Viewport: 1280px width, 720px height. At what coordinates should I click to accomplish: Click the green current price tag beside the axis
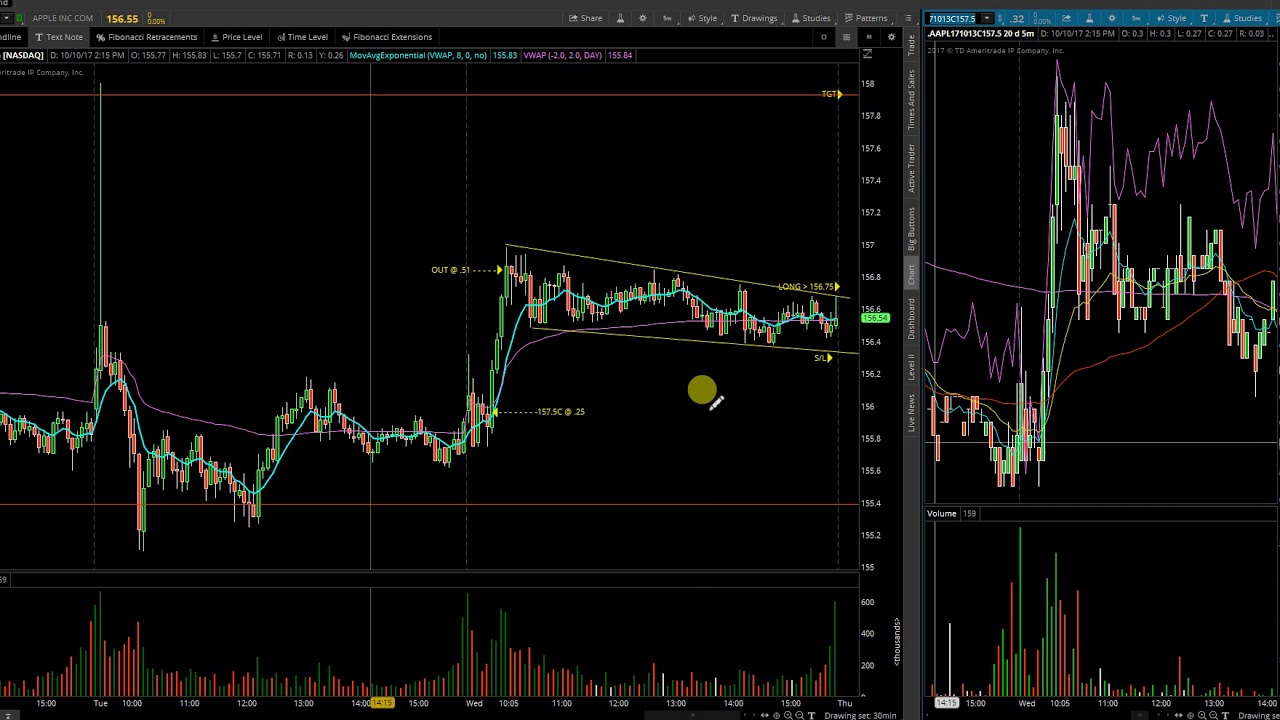pyautogui.click(x=875, y=318)
